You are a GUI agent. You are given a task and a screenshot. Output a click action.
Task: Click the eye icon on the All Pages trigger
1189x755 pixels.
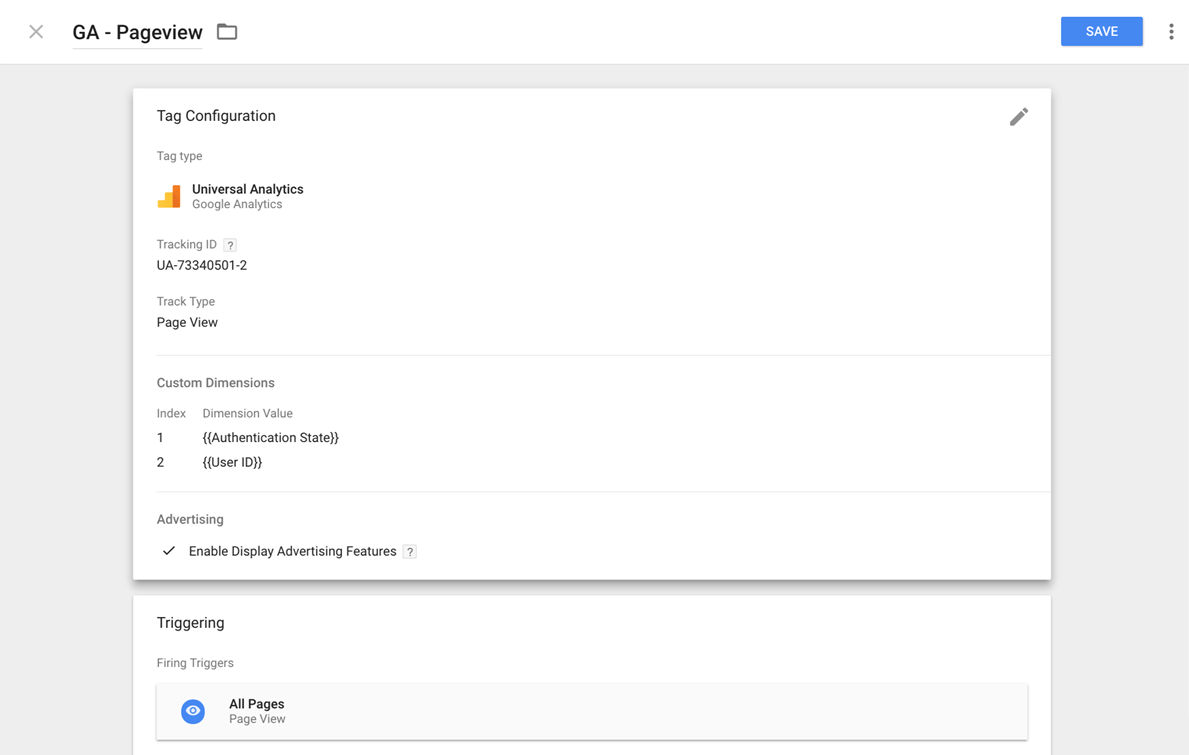click(x=192, y=711)
